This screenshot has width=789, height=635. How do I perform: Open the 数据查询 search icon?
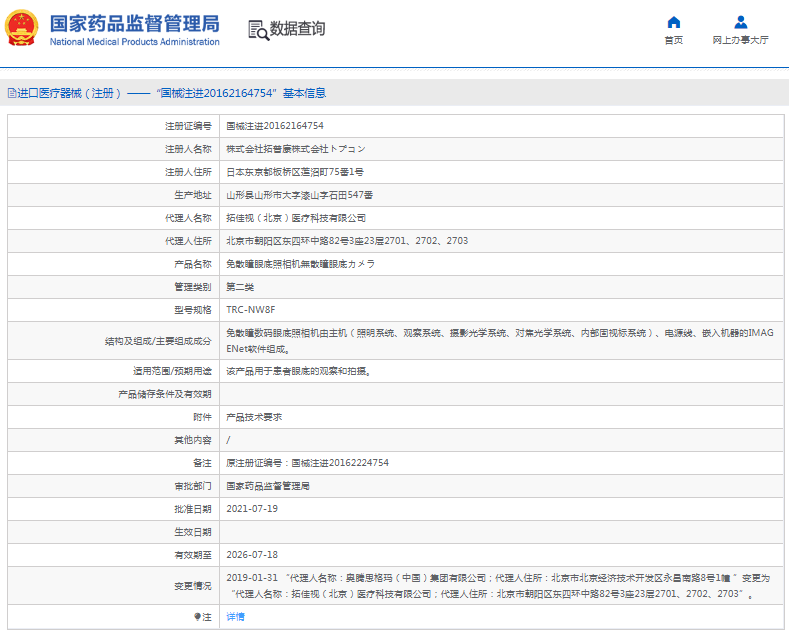tap(259, 30)
